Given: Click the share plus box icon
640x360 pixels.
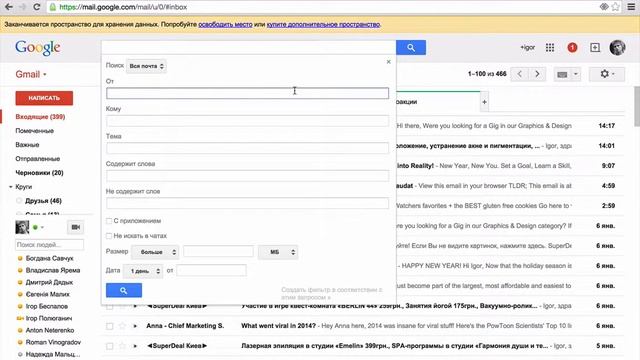Looking at the screenshot, I should point(595,48).
